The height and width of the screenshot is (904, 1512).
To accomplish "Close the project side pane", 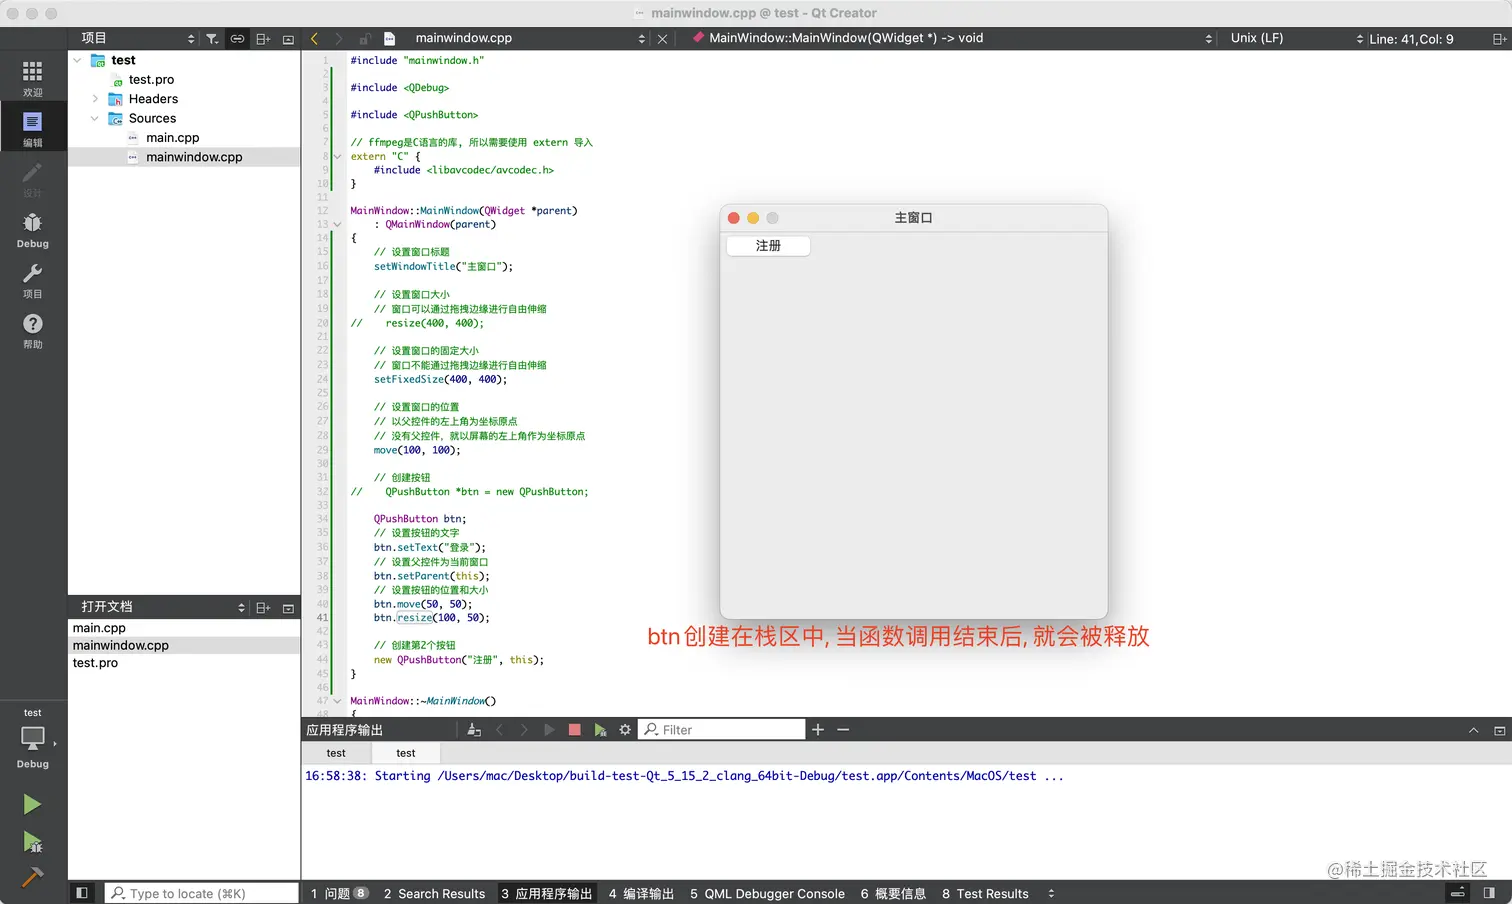I will (288, 39).
